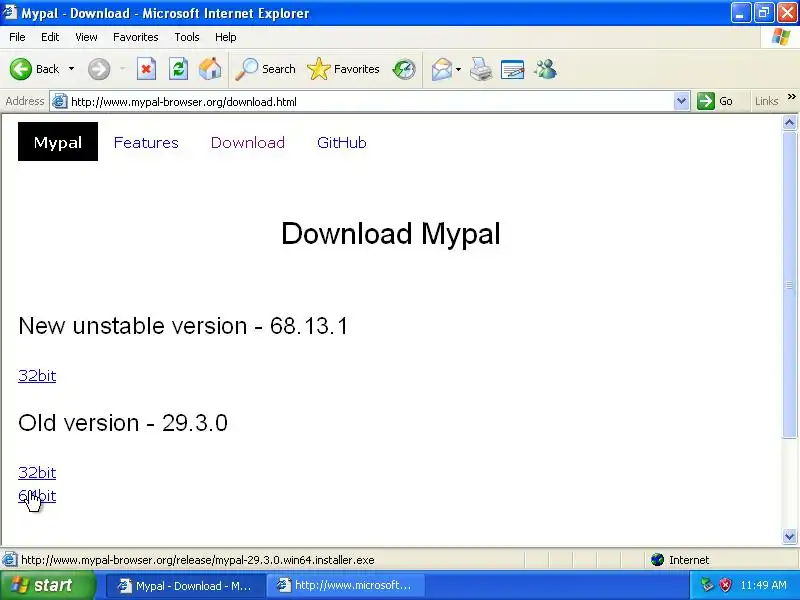Open the Back history dropdown arrow
This screenshot has height=600, width=800.
tap(71, 69)
